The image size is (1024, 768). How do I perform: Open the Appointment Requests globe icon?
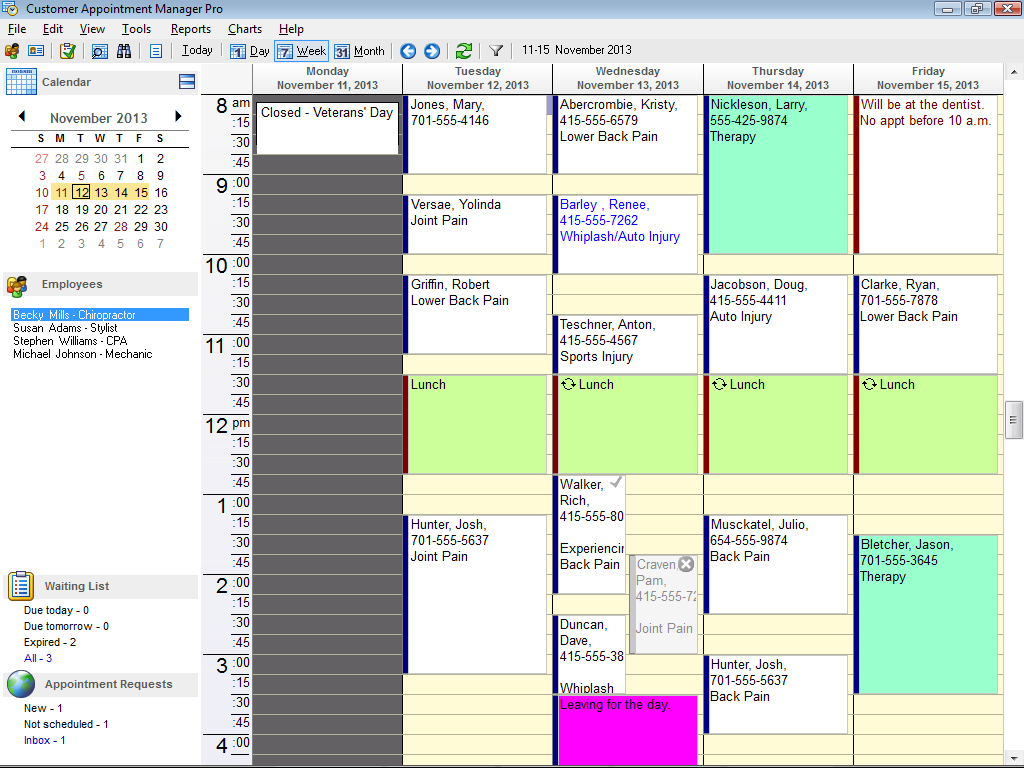coord(22,685)
